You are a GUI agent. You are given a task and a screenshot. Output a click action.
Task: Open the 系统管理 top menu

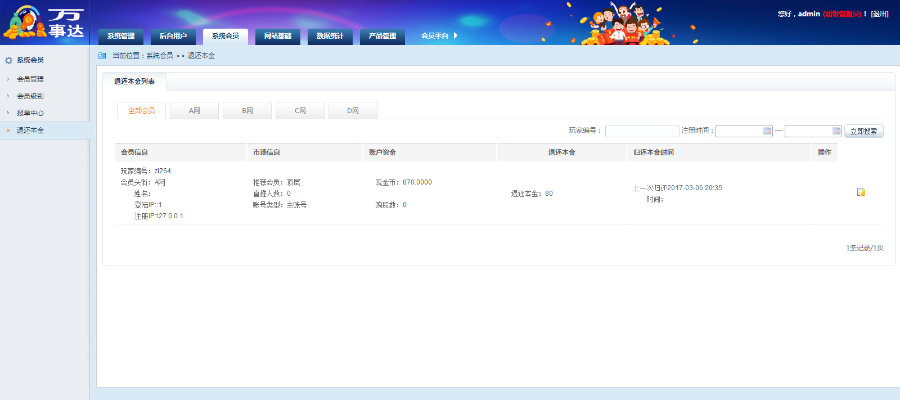120,36
